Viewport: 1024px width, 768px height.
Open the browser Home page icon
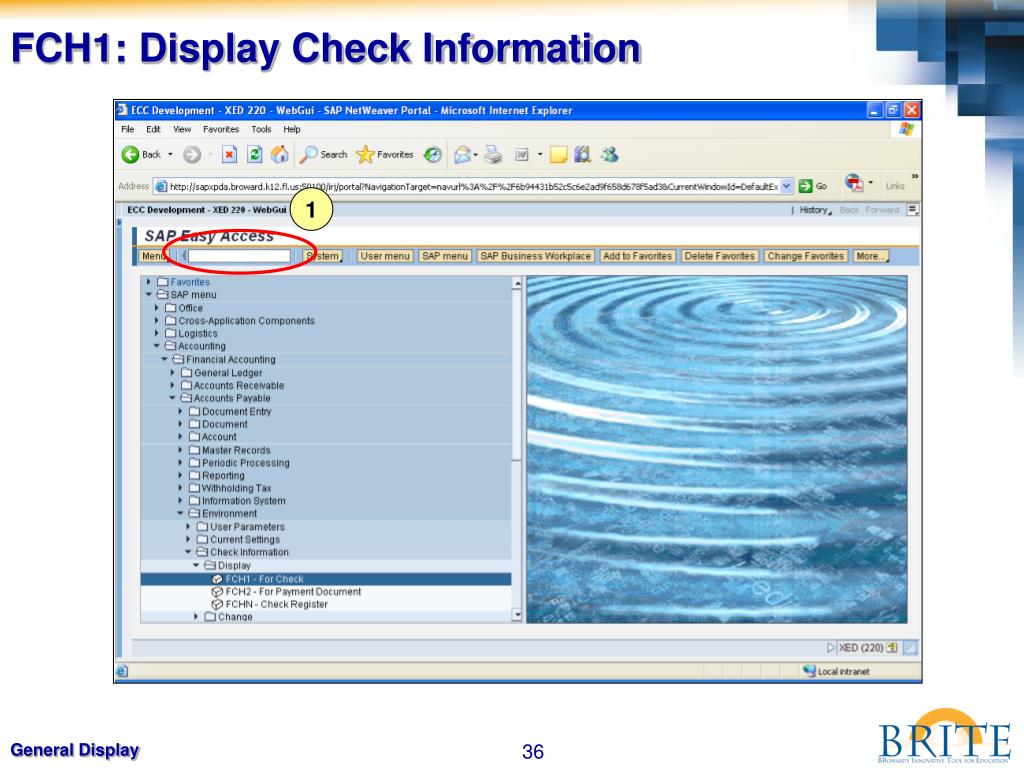280,154
